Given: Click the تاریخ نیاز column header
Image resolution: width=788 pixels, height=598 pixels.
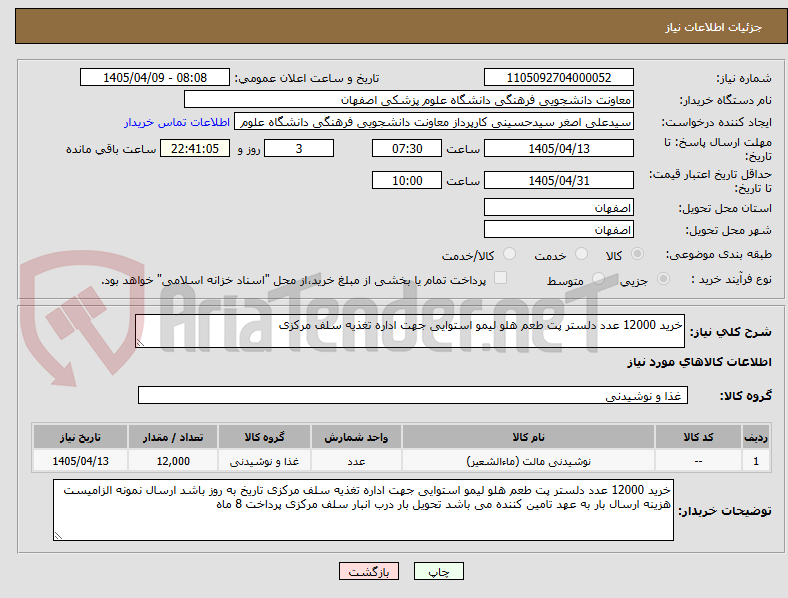Looking at the screenshot, I should tap(80, 437).
